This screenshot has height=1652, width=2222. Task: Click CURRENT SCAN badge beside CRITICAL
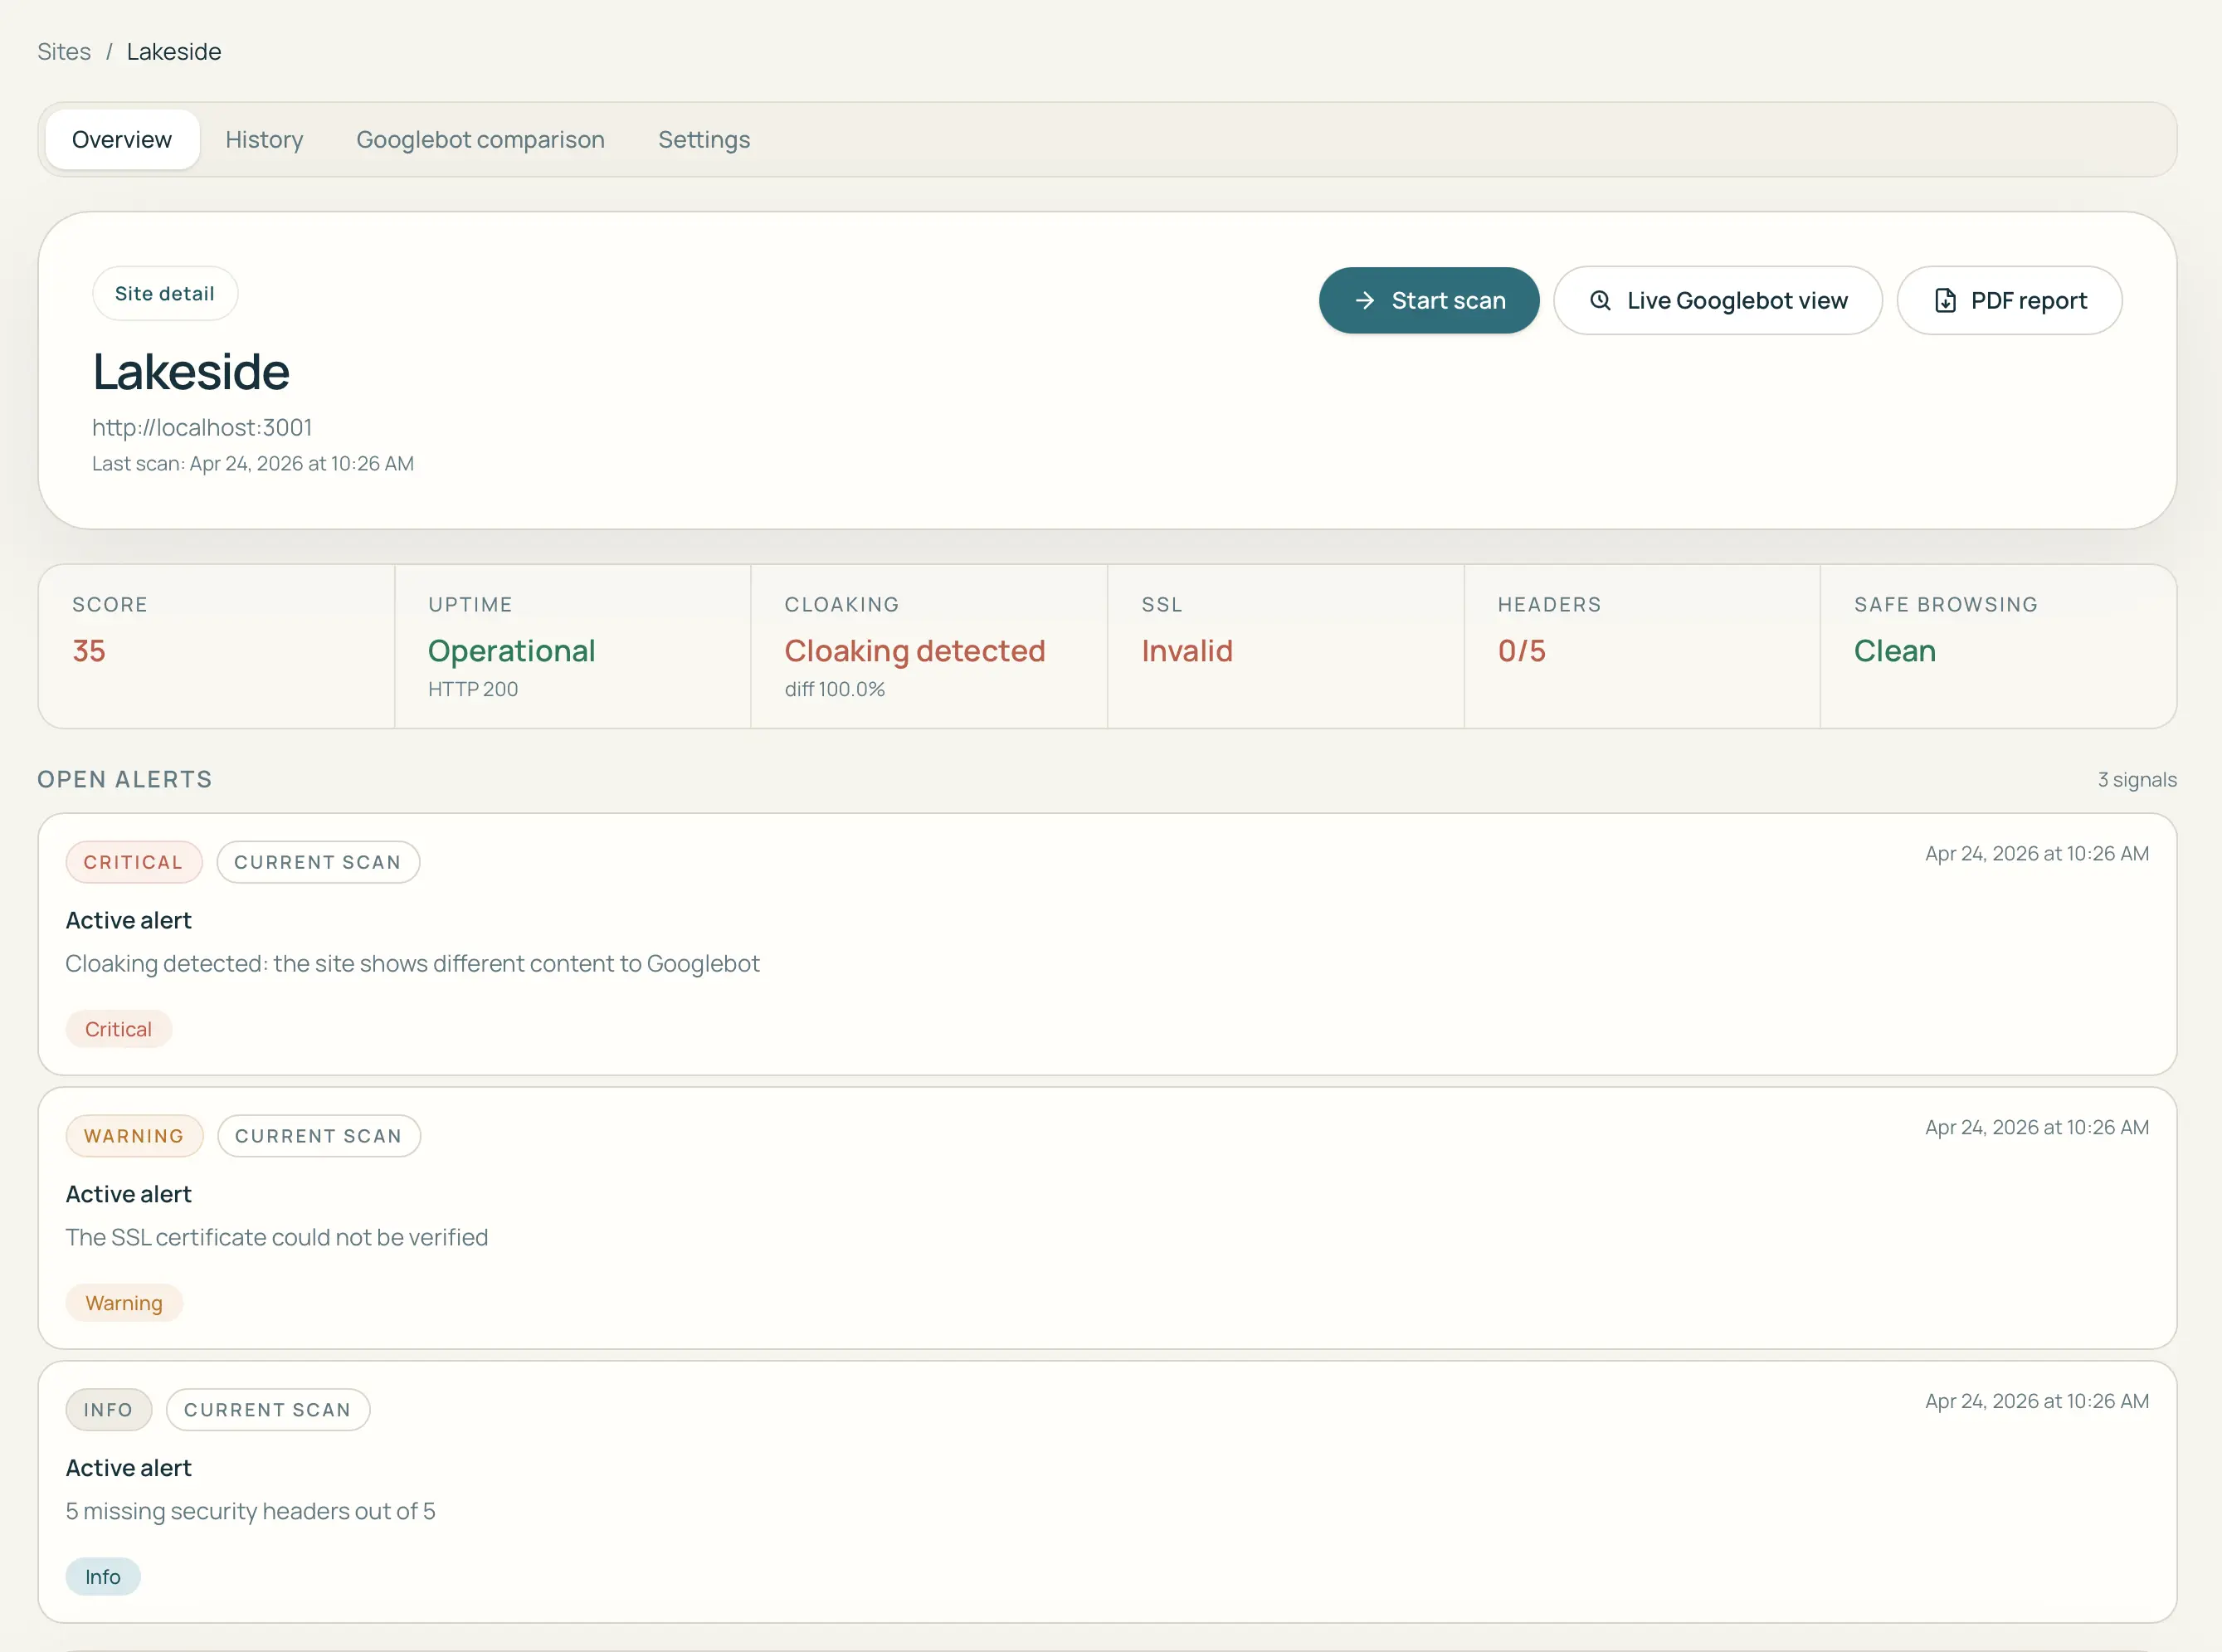pyautogui.click(x=318, y=862)
